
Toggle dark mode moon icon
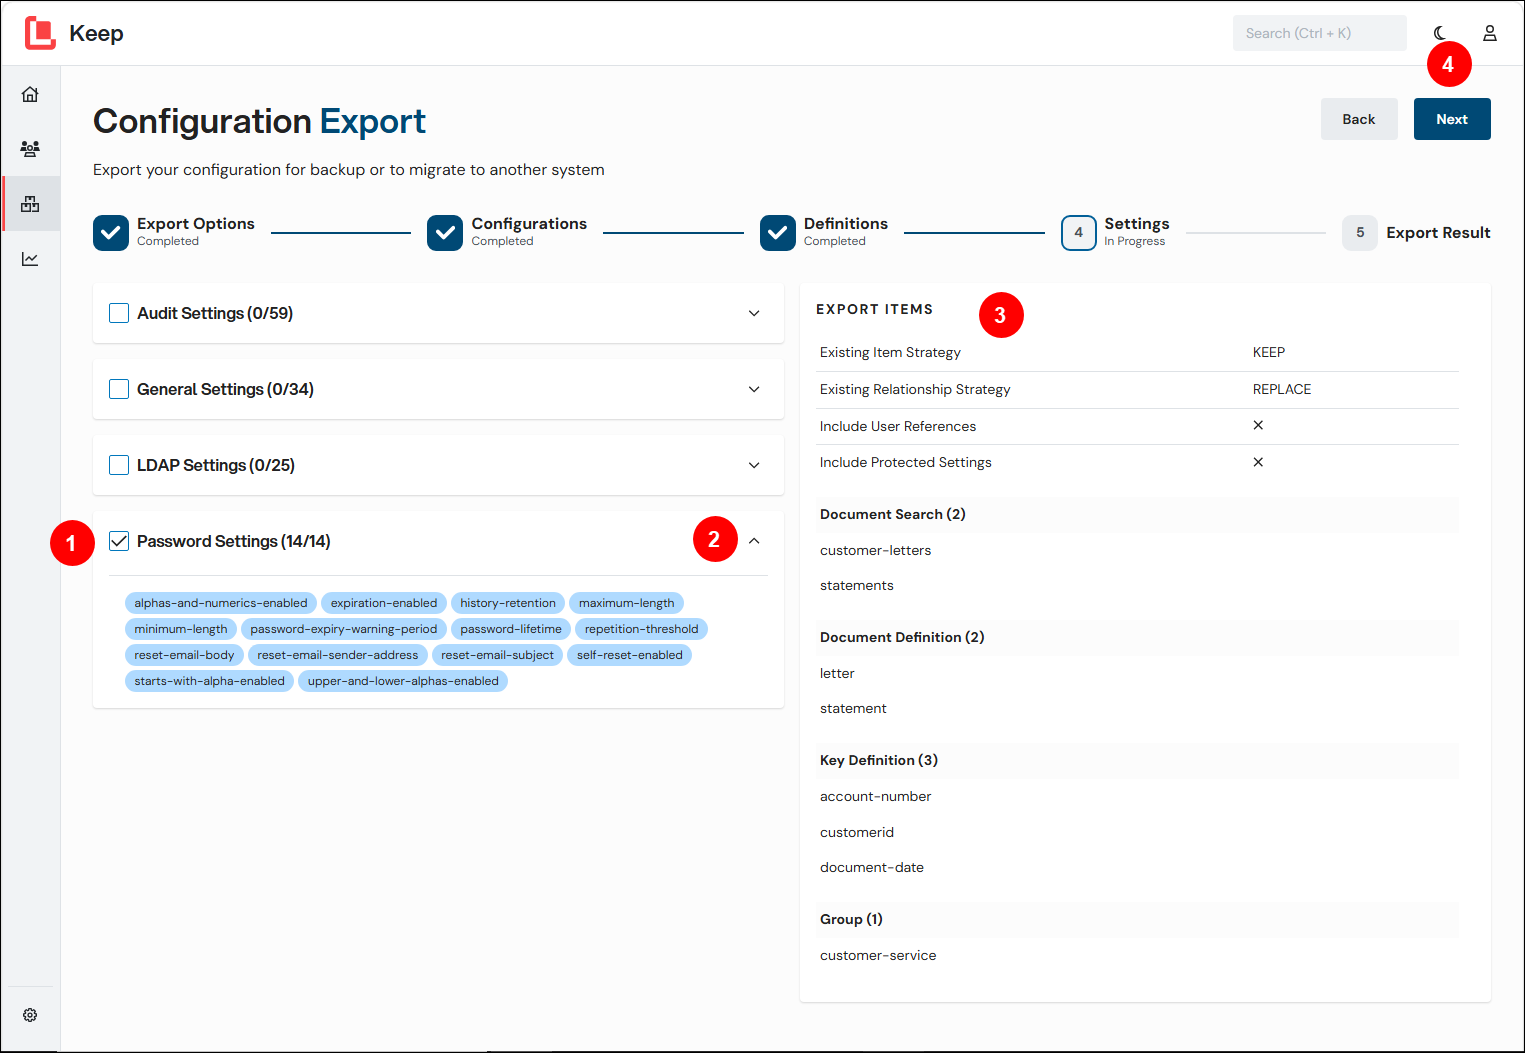[x=1440, y=33]
